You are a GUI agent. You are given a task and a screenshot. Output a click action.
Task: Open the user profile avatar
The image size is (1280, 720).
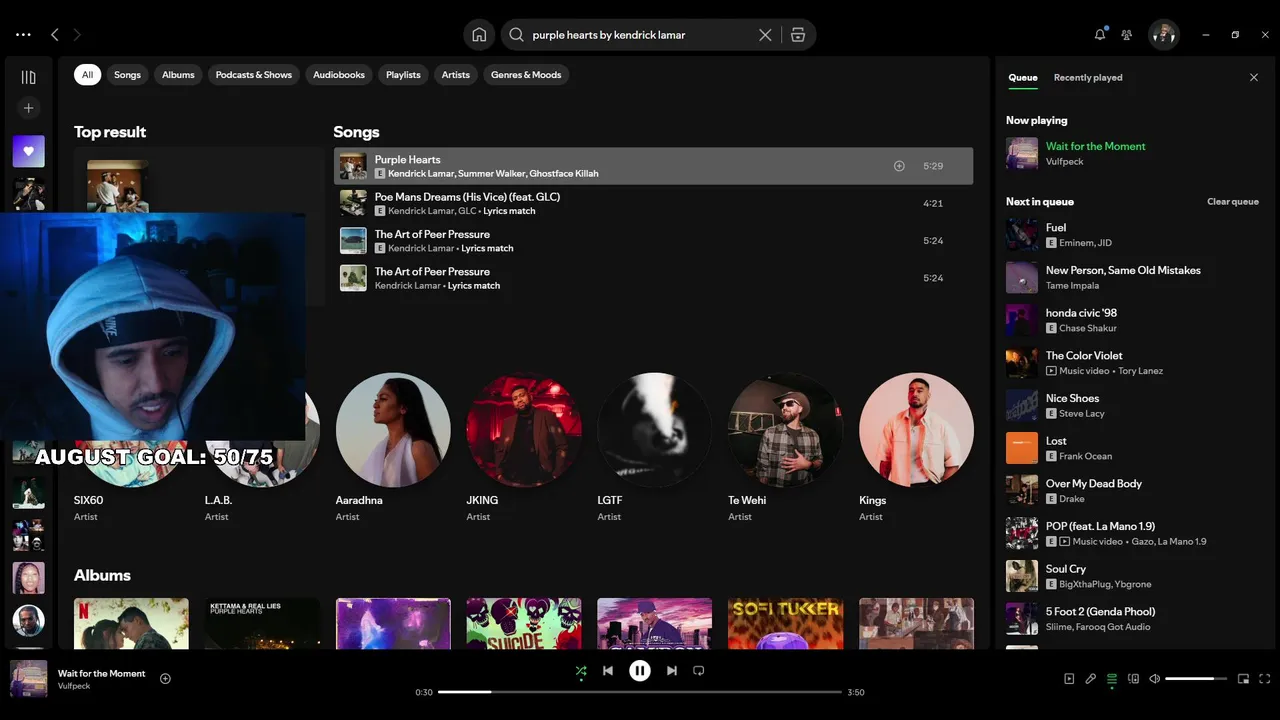(x=1163, y=34)
